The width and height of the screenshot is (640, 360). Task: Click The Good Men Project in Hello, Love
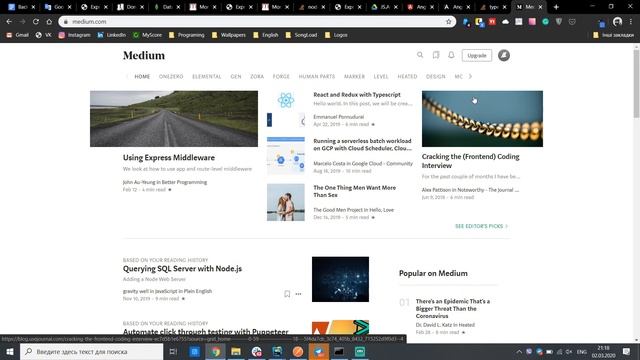[x=353, y=210]
